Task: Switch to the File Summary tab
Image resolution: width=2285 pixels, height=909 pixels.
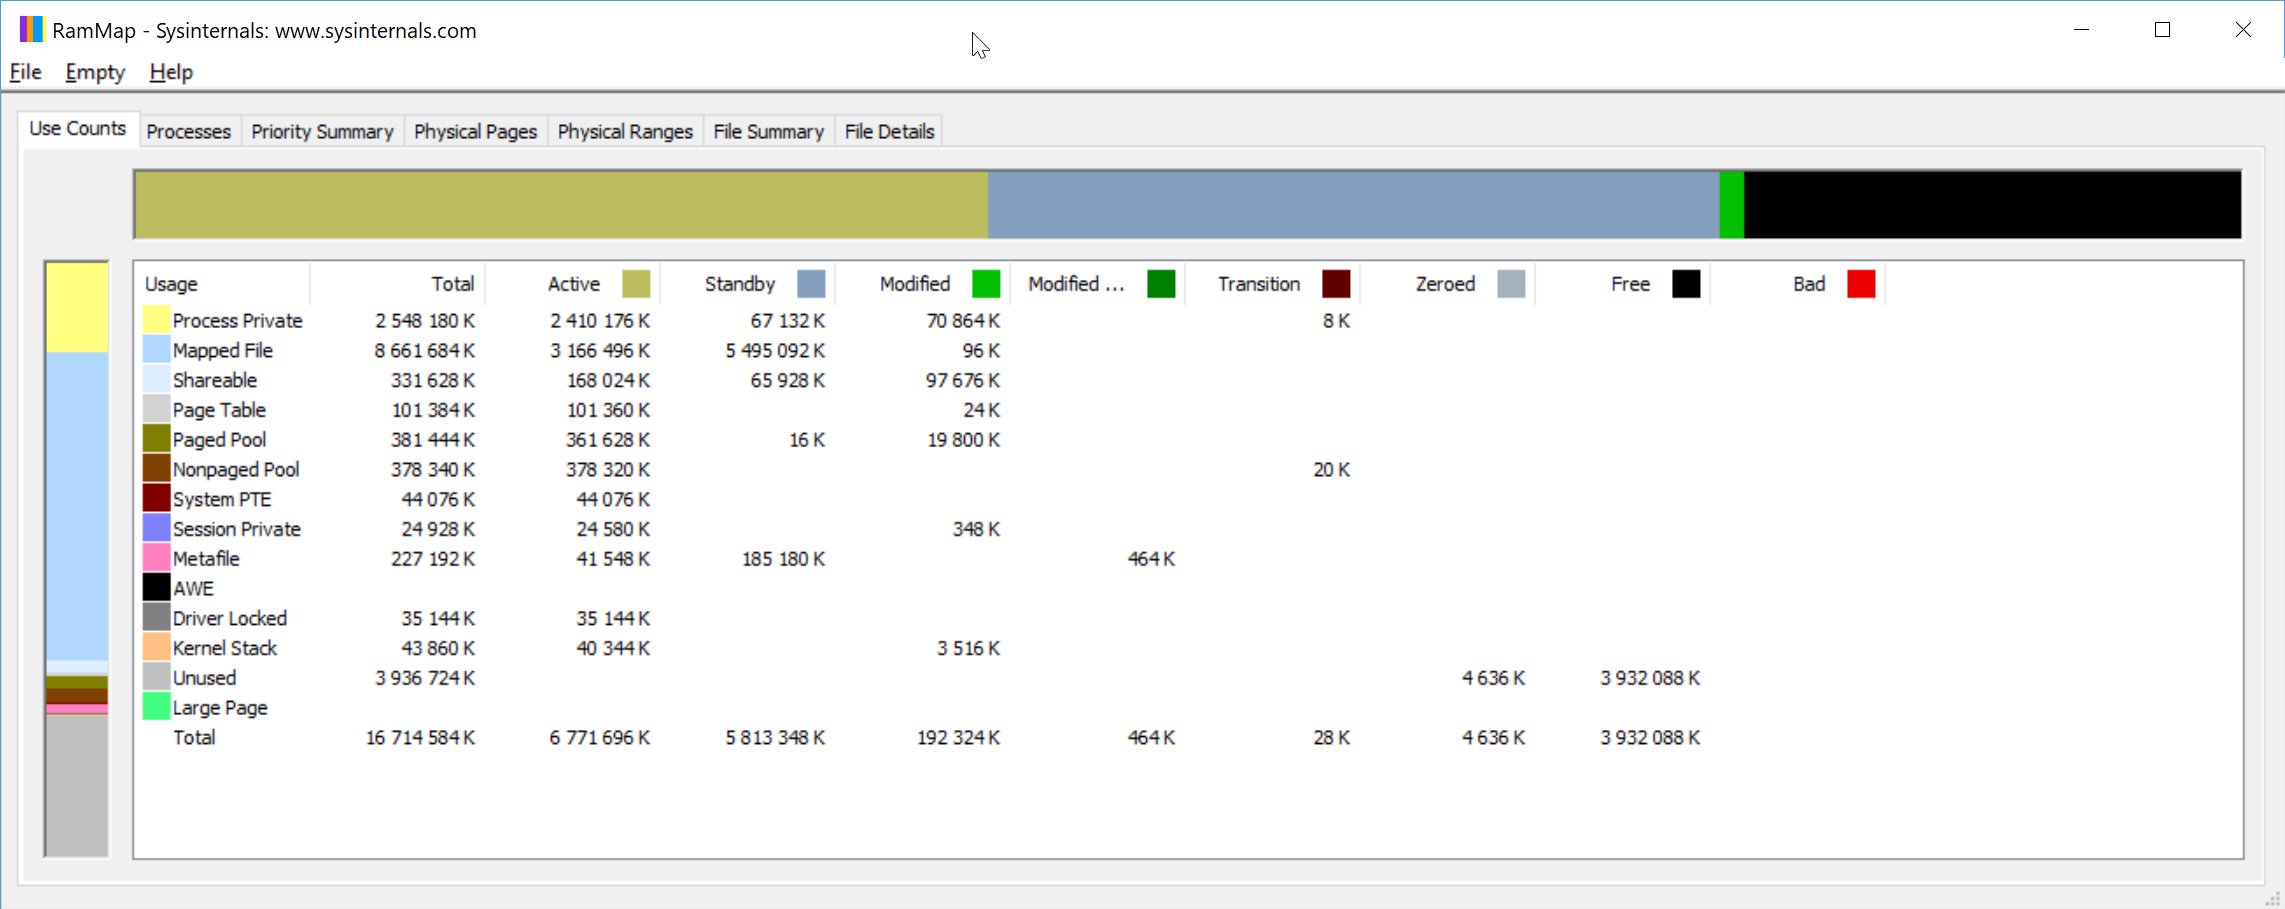Action: (x=768, y=132)
